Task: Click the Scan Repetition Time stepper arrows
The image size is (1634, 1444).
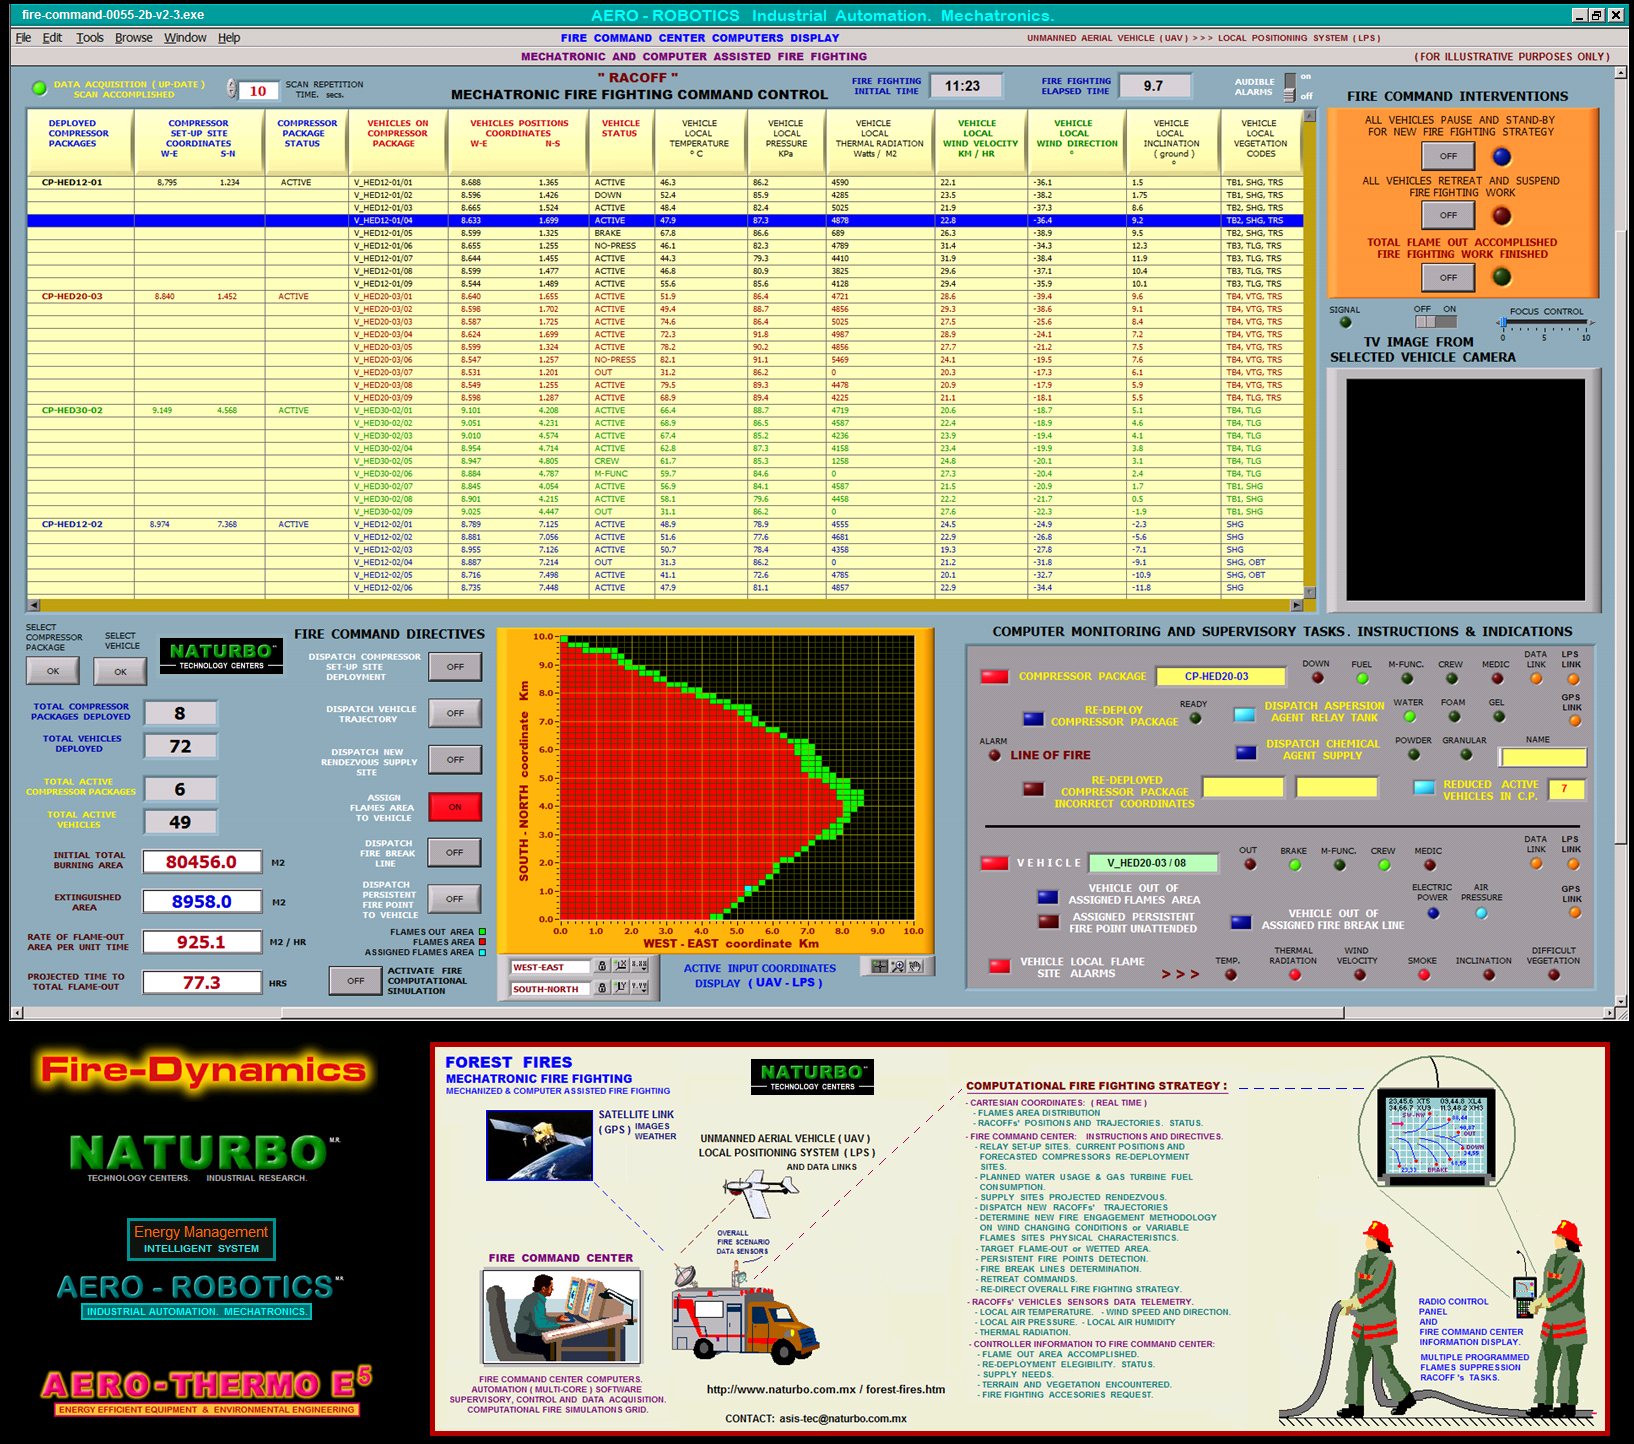Action: pos(231,89)
